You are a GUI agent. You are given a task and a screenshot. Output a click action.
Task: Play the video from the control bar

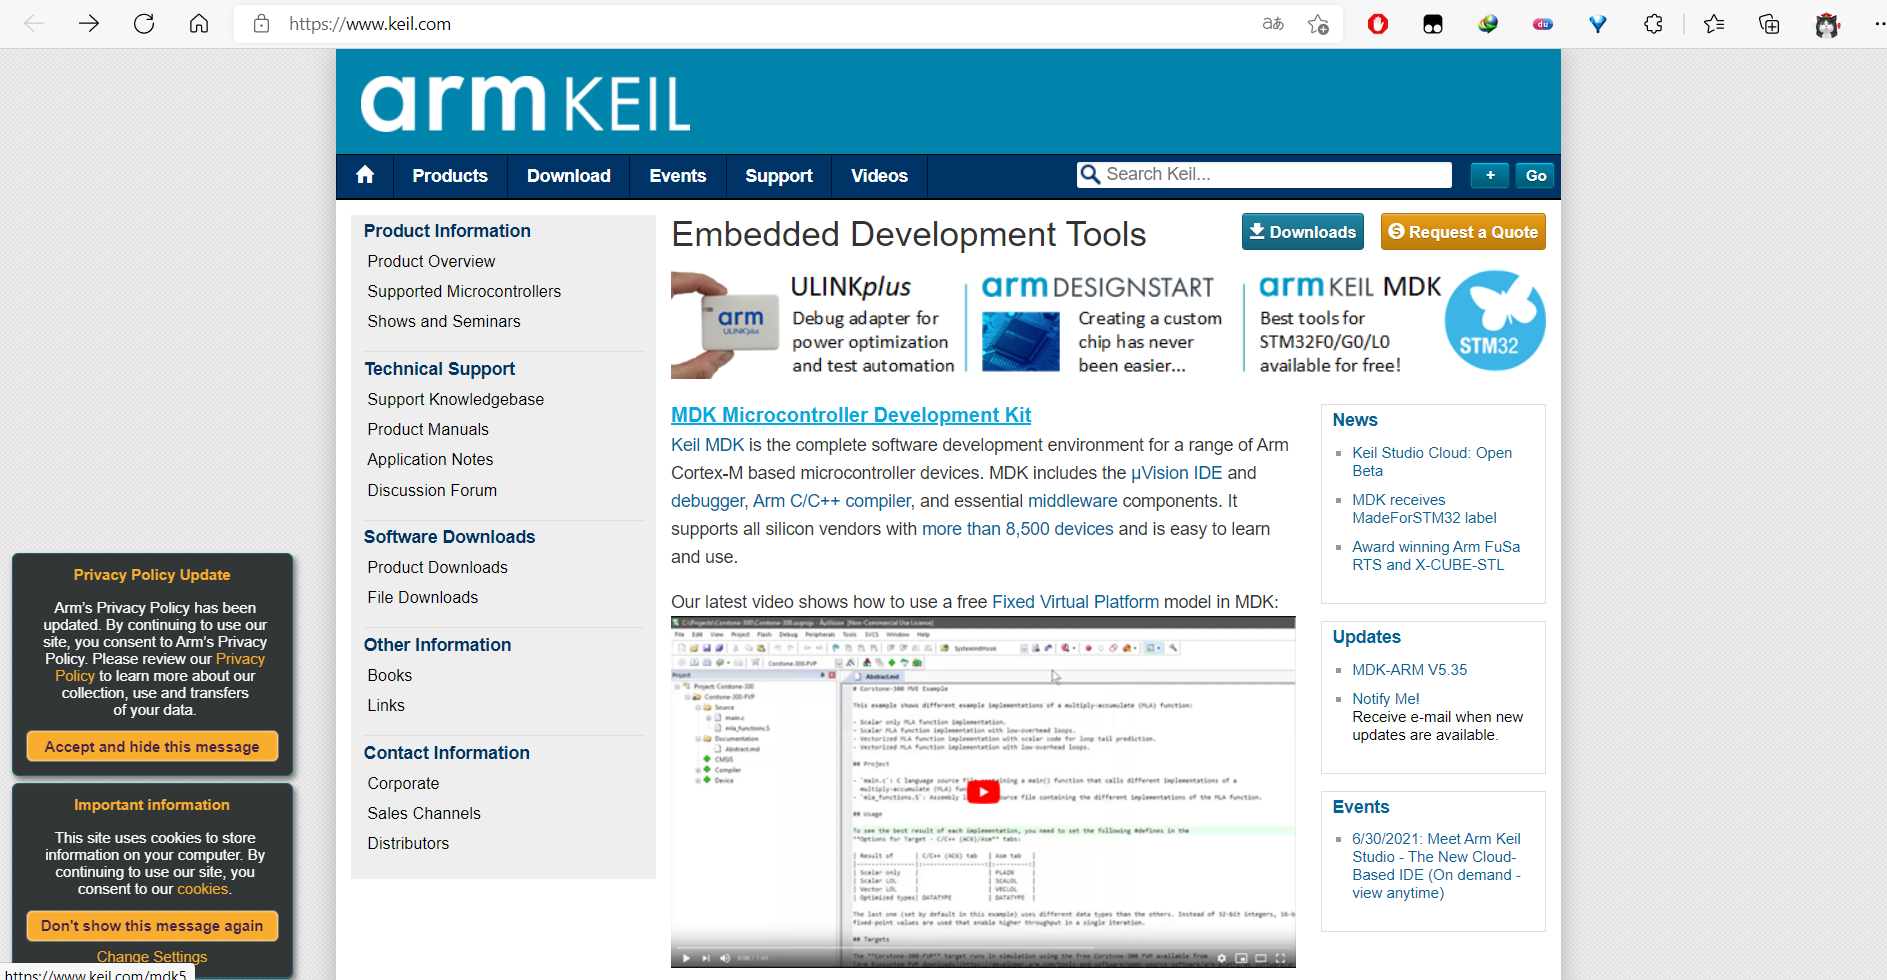686,958
